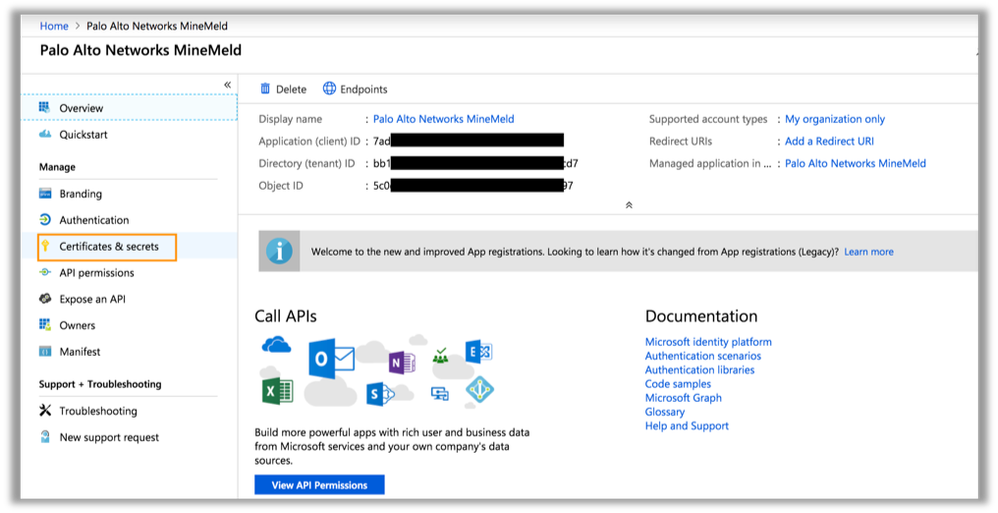Collapse the sidebar with double chevron
998x513 pixels.
[227, 85]
